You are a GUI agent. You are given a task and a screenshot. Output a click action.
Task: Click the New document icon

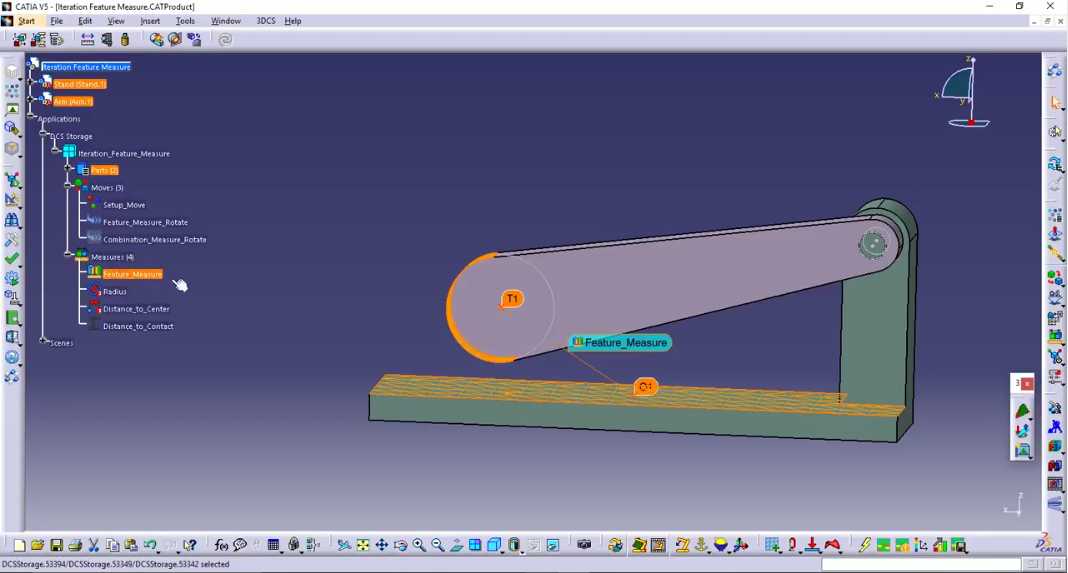(19, 545)
